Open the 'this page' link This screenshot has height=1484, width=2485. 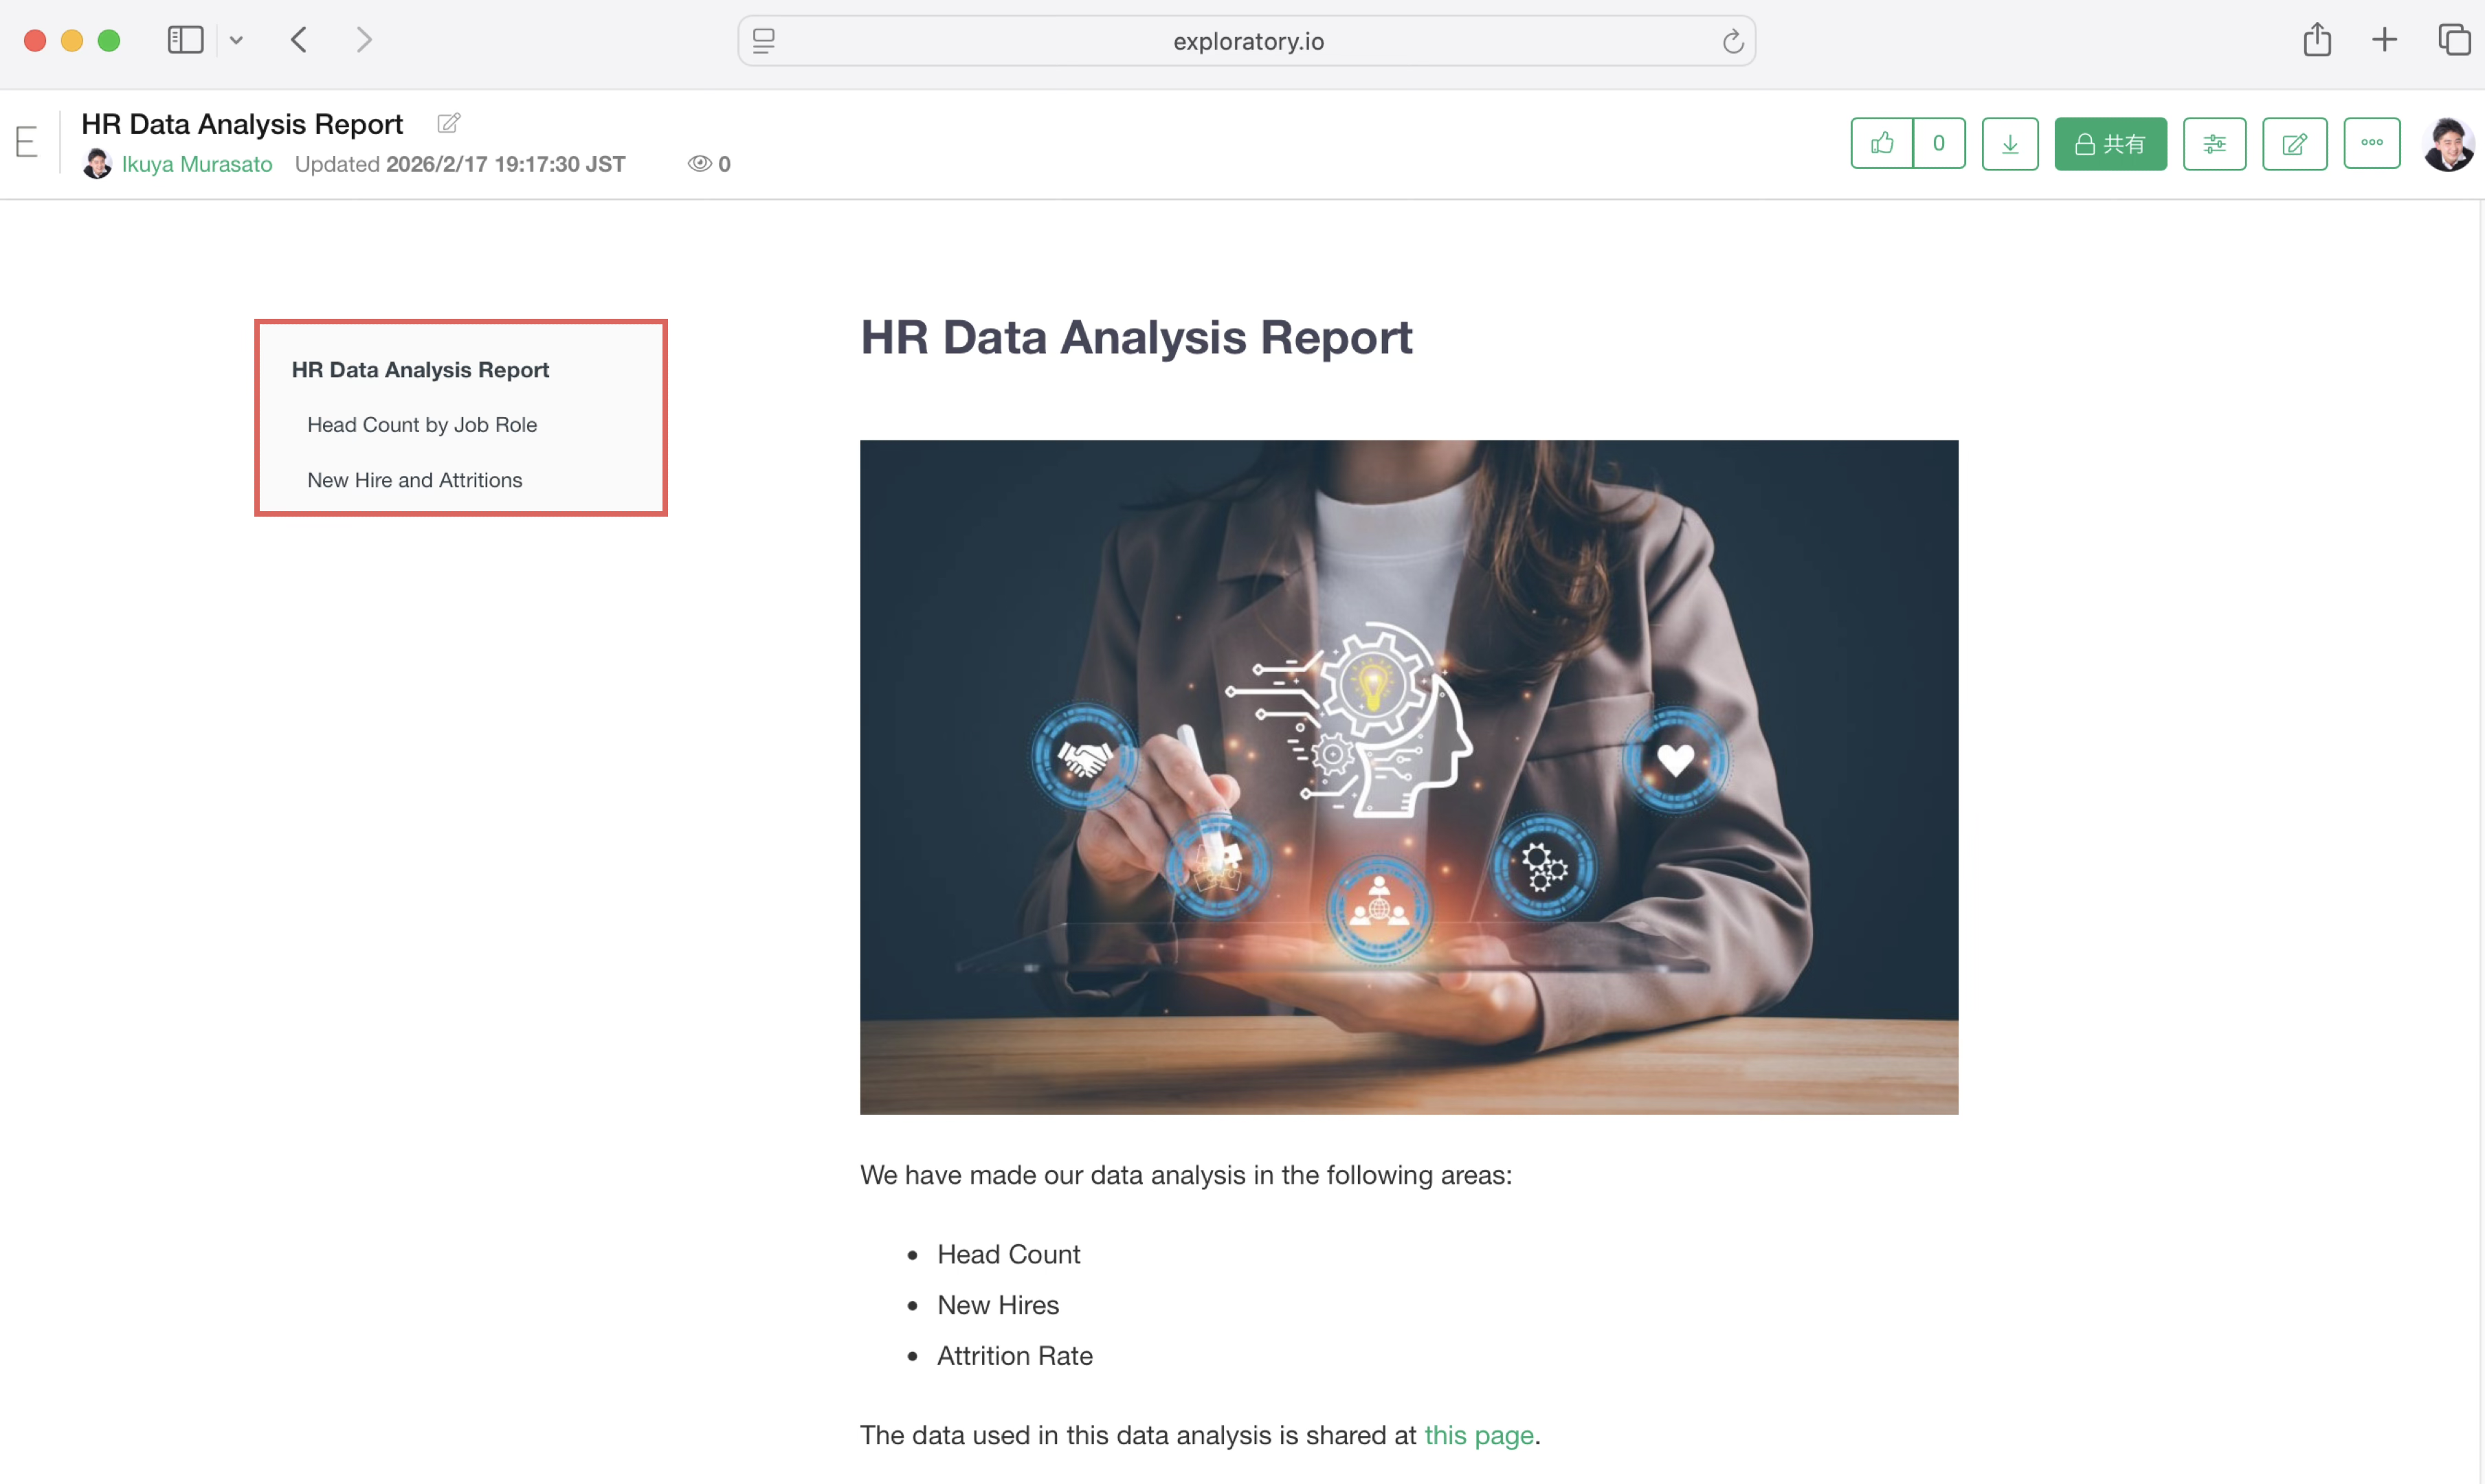click(1478, 1434)
